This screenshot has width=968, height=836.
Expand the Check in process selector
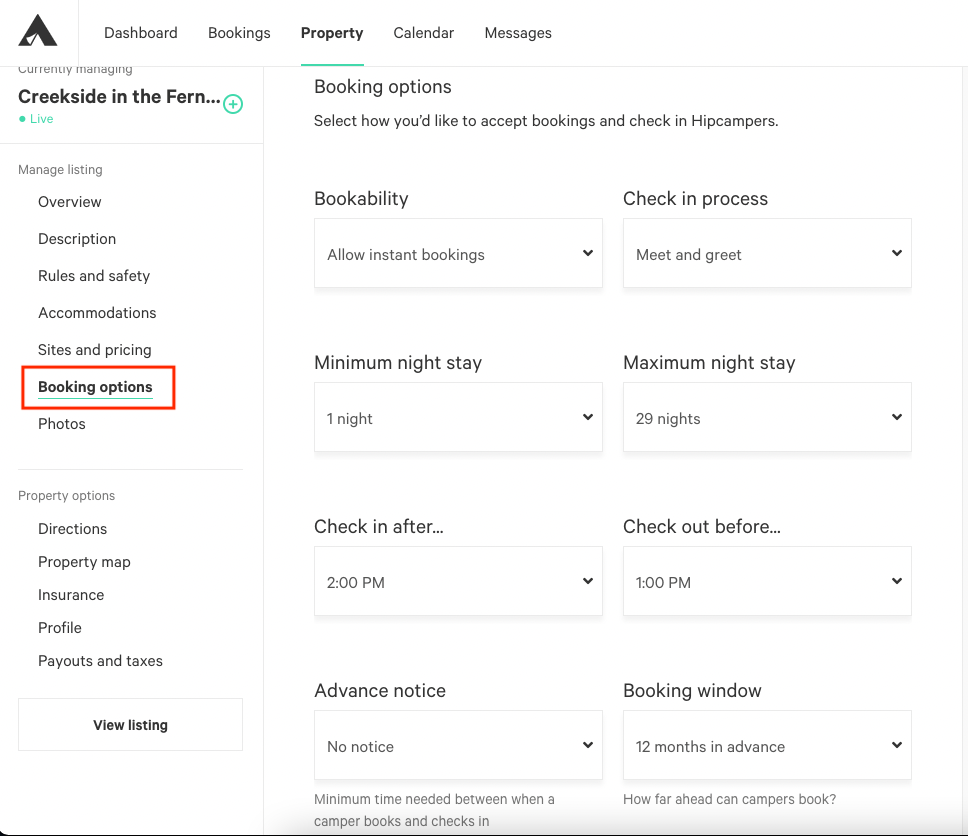(767, 253)
